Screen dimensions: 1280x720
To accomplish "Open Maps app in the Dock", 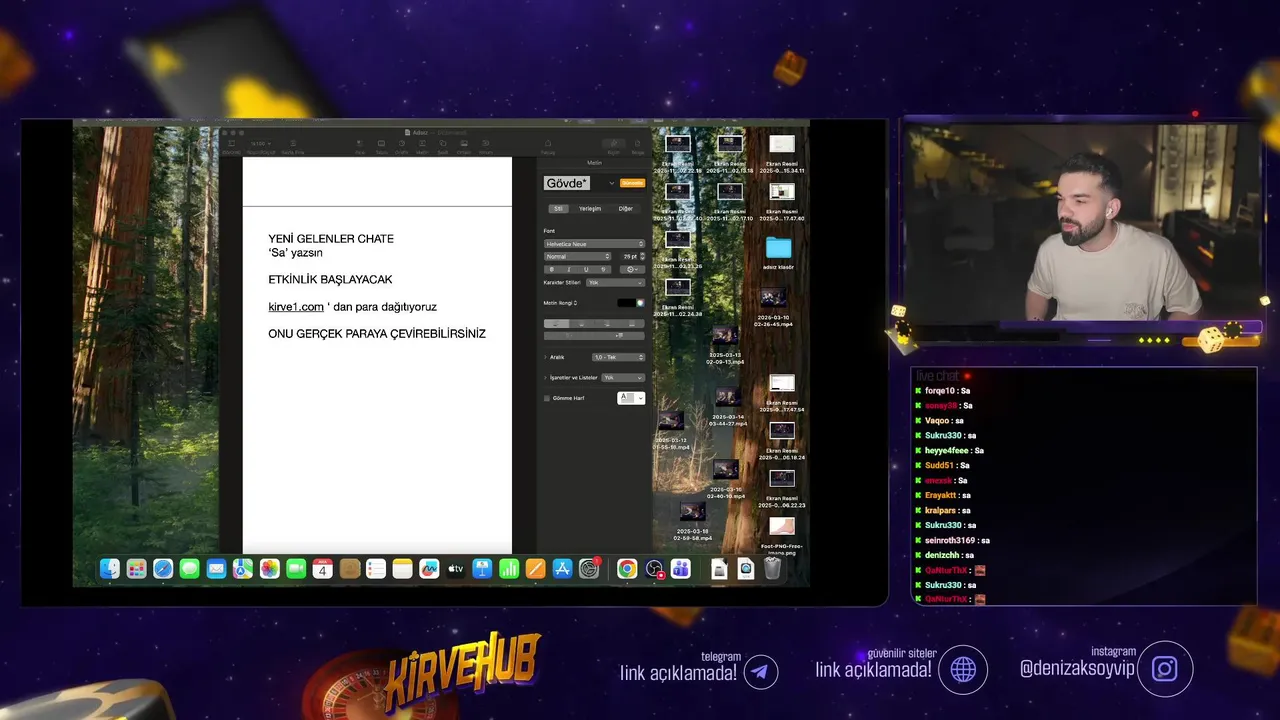I will click(x=243, y=569).
